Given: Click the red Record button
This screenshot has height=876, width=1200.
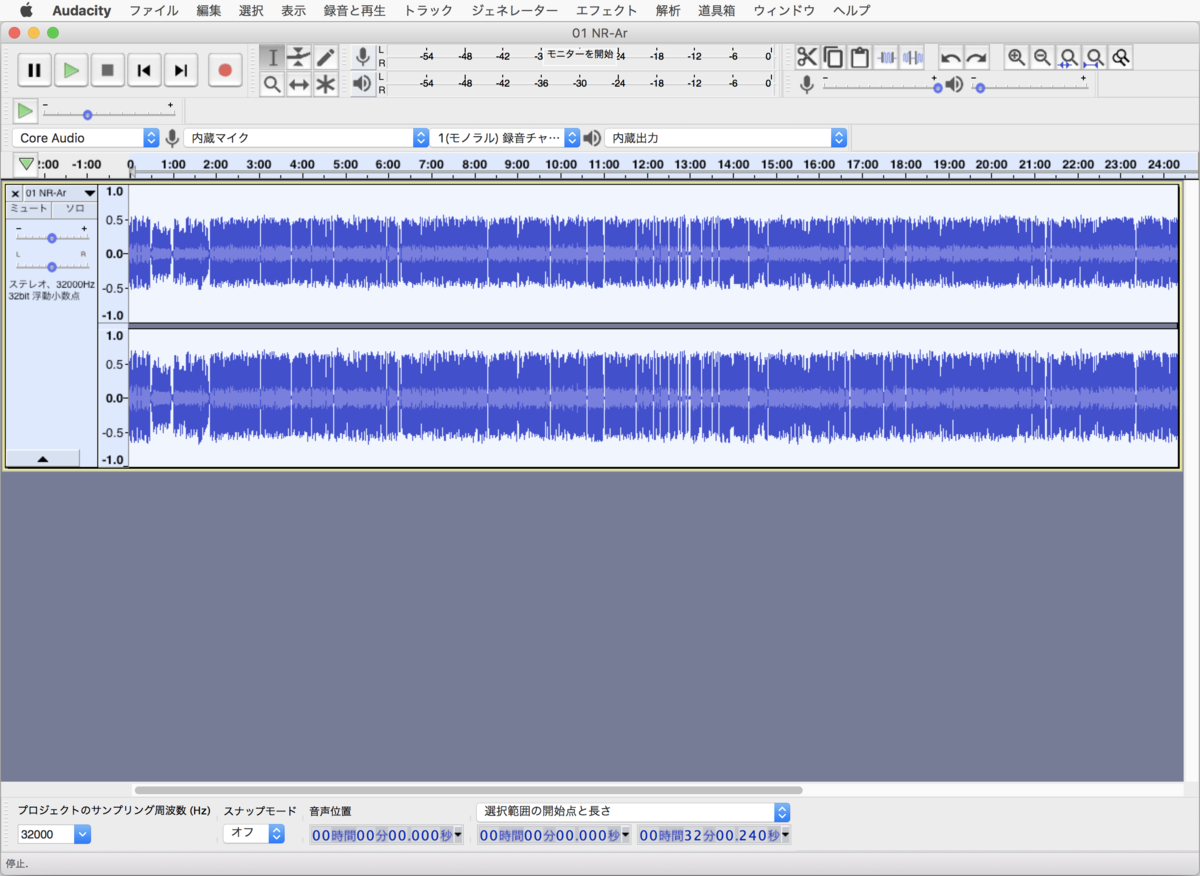Looking at the screenshot, I should tap(225, 70).
